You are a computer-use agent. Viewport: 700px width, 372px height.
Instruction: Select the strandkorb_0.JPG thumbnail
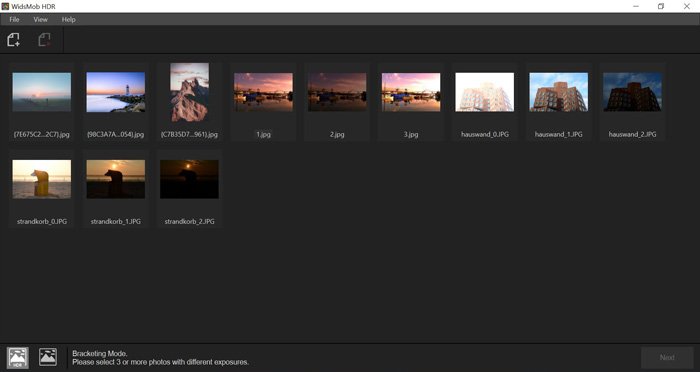42,179
